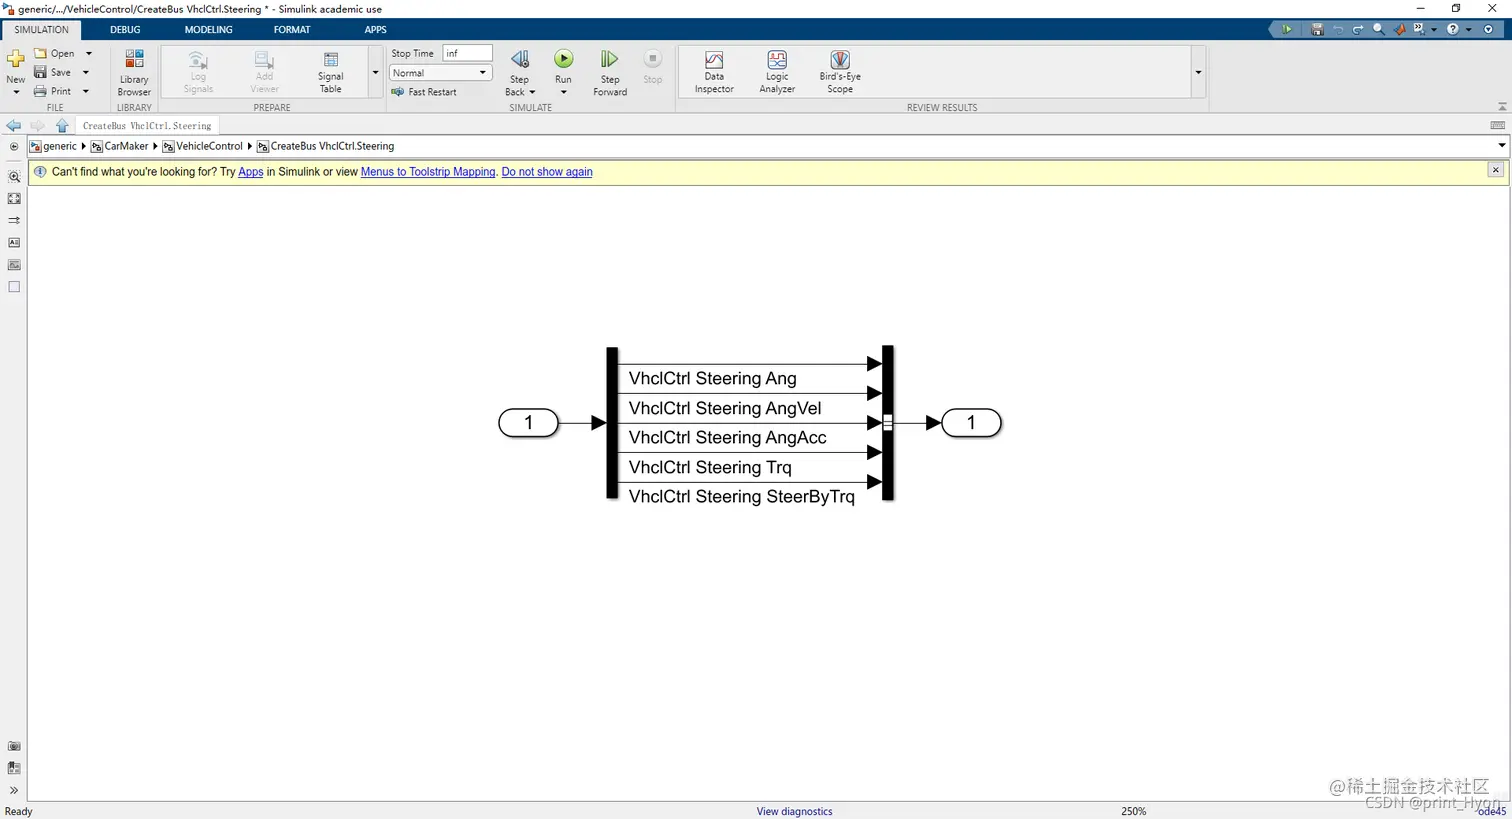Click the New model icon
This screenshot has height=819, width=1512.
click(x=15, y=60)
